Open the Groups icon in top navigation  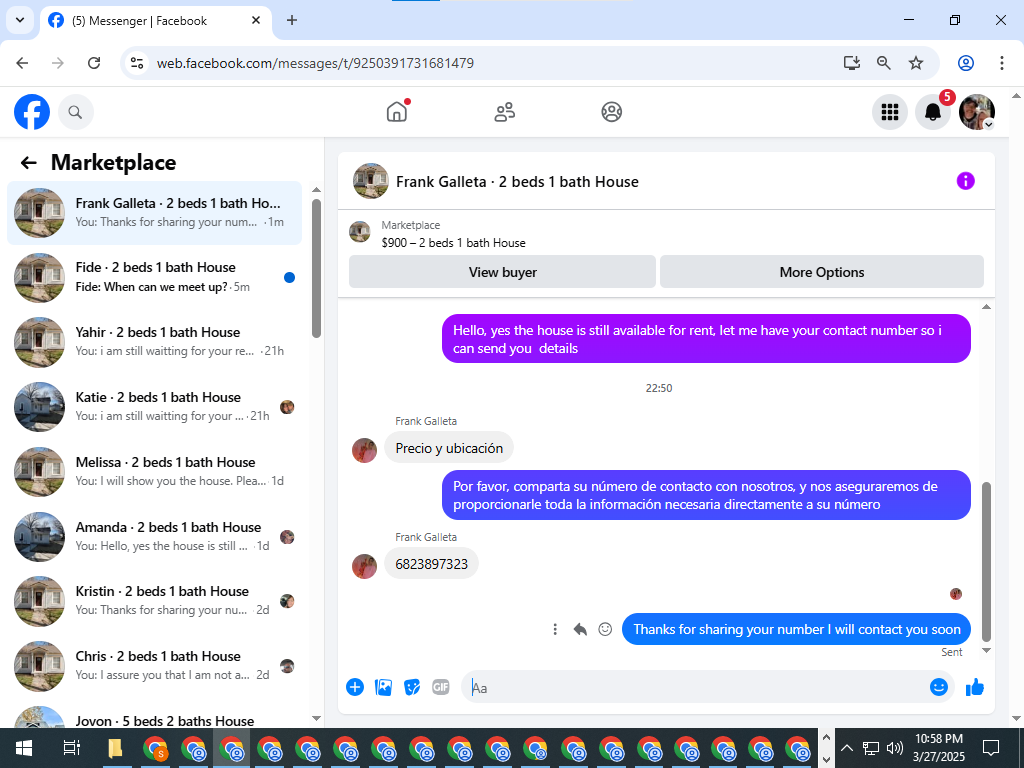point(611,112)
